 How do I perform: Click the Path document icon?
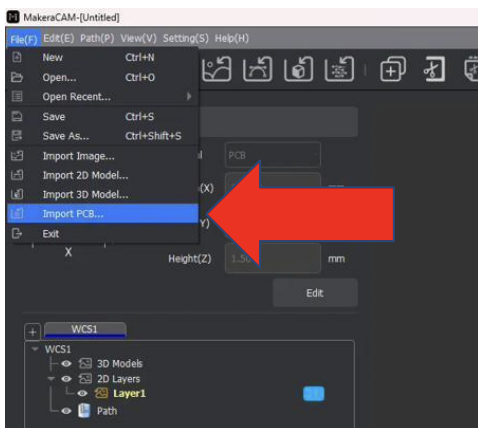(x=84, y=411)
